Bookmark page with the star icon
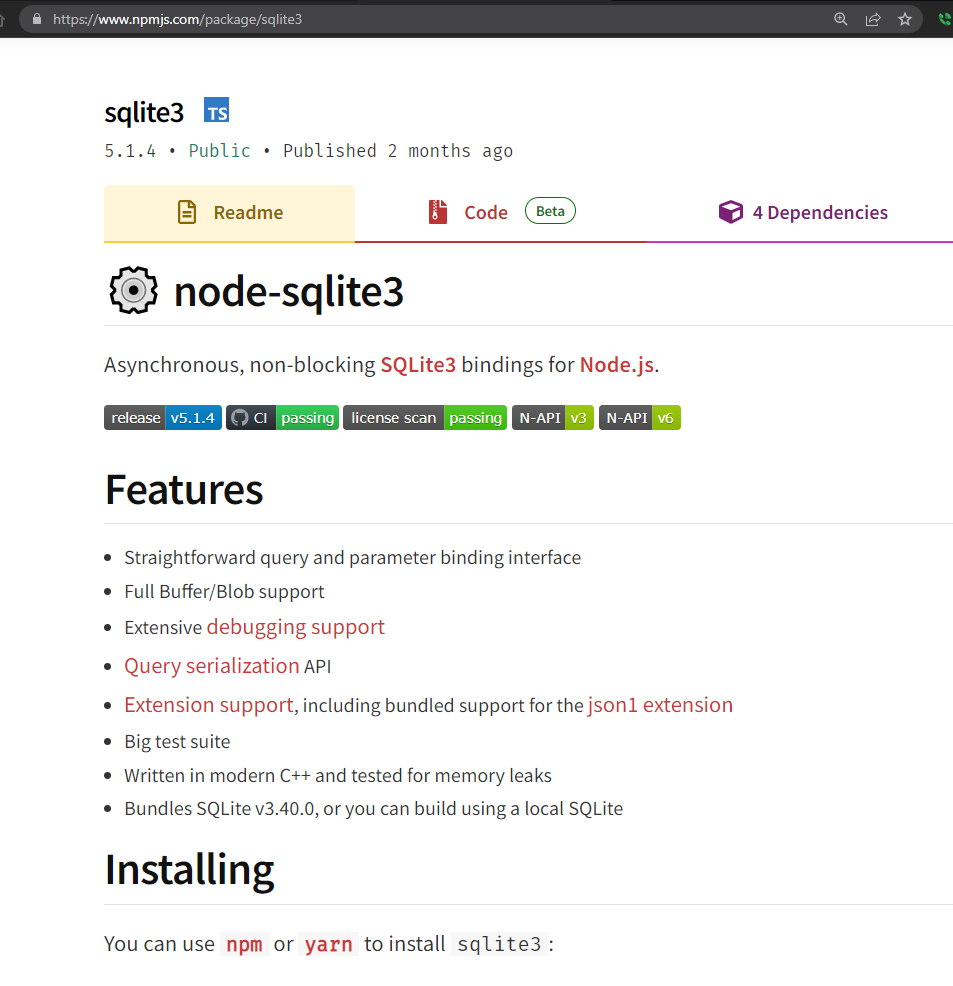 tap(905, 19)
